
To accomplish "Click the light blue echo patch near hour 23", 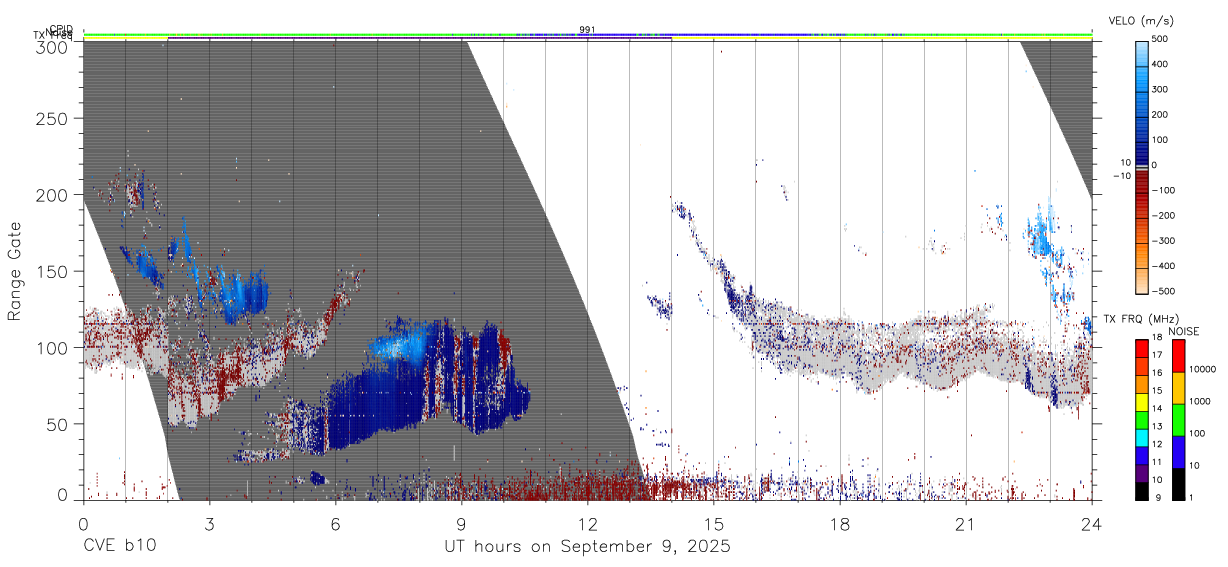I will (1042, 236).
